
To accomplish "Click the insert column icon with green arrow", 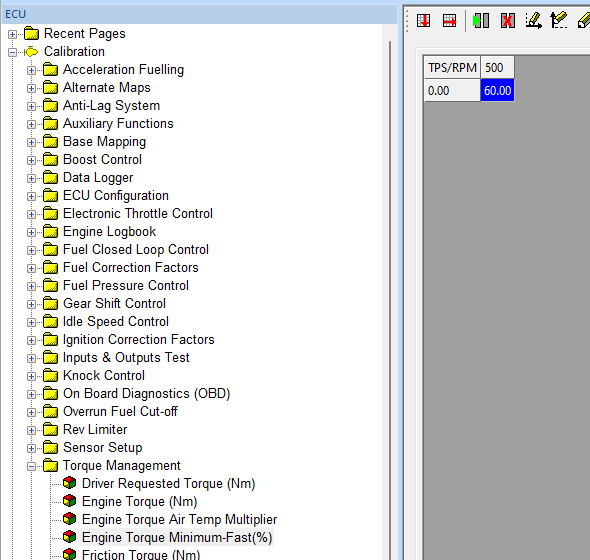I will coord(481,20).
